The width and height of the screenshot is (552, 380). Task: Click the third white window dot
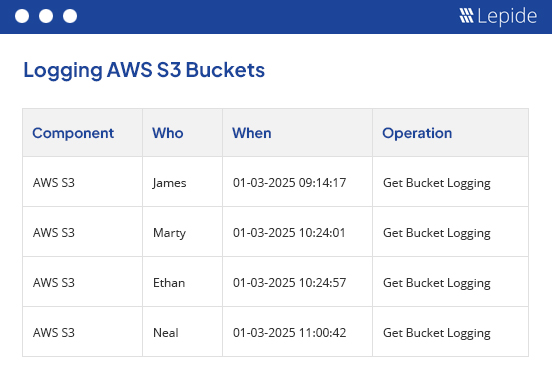pyautogui.click(x=70, y=16)
